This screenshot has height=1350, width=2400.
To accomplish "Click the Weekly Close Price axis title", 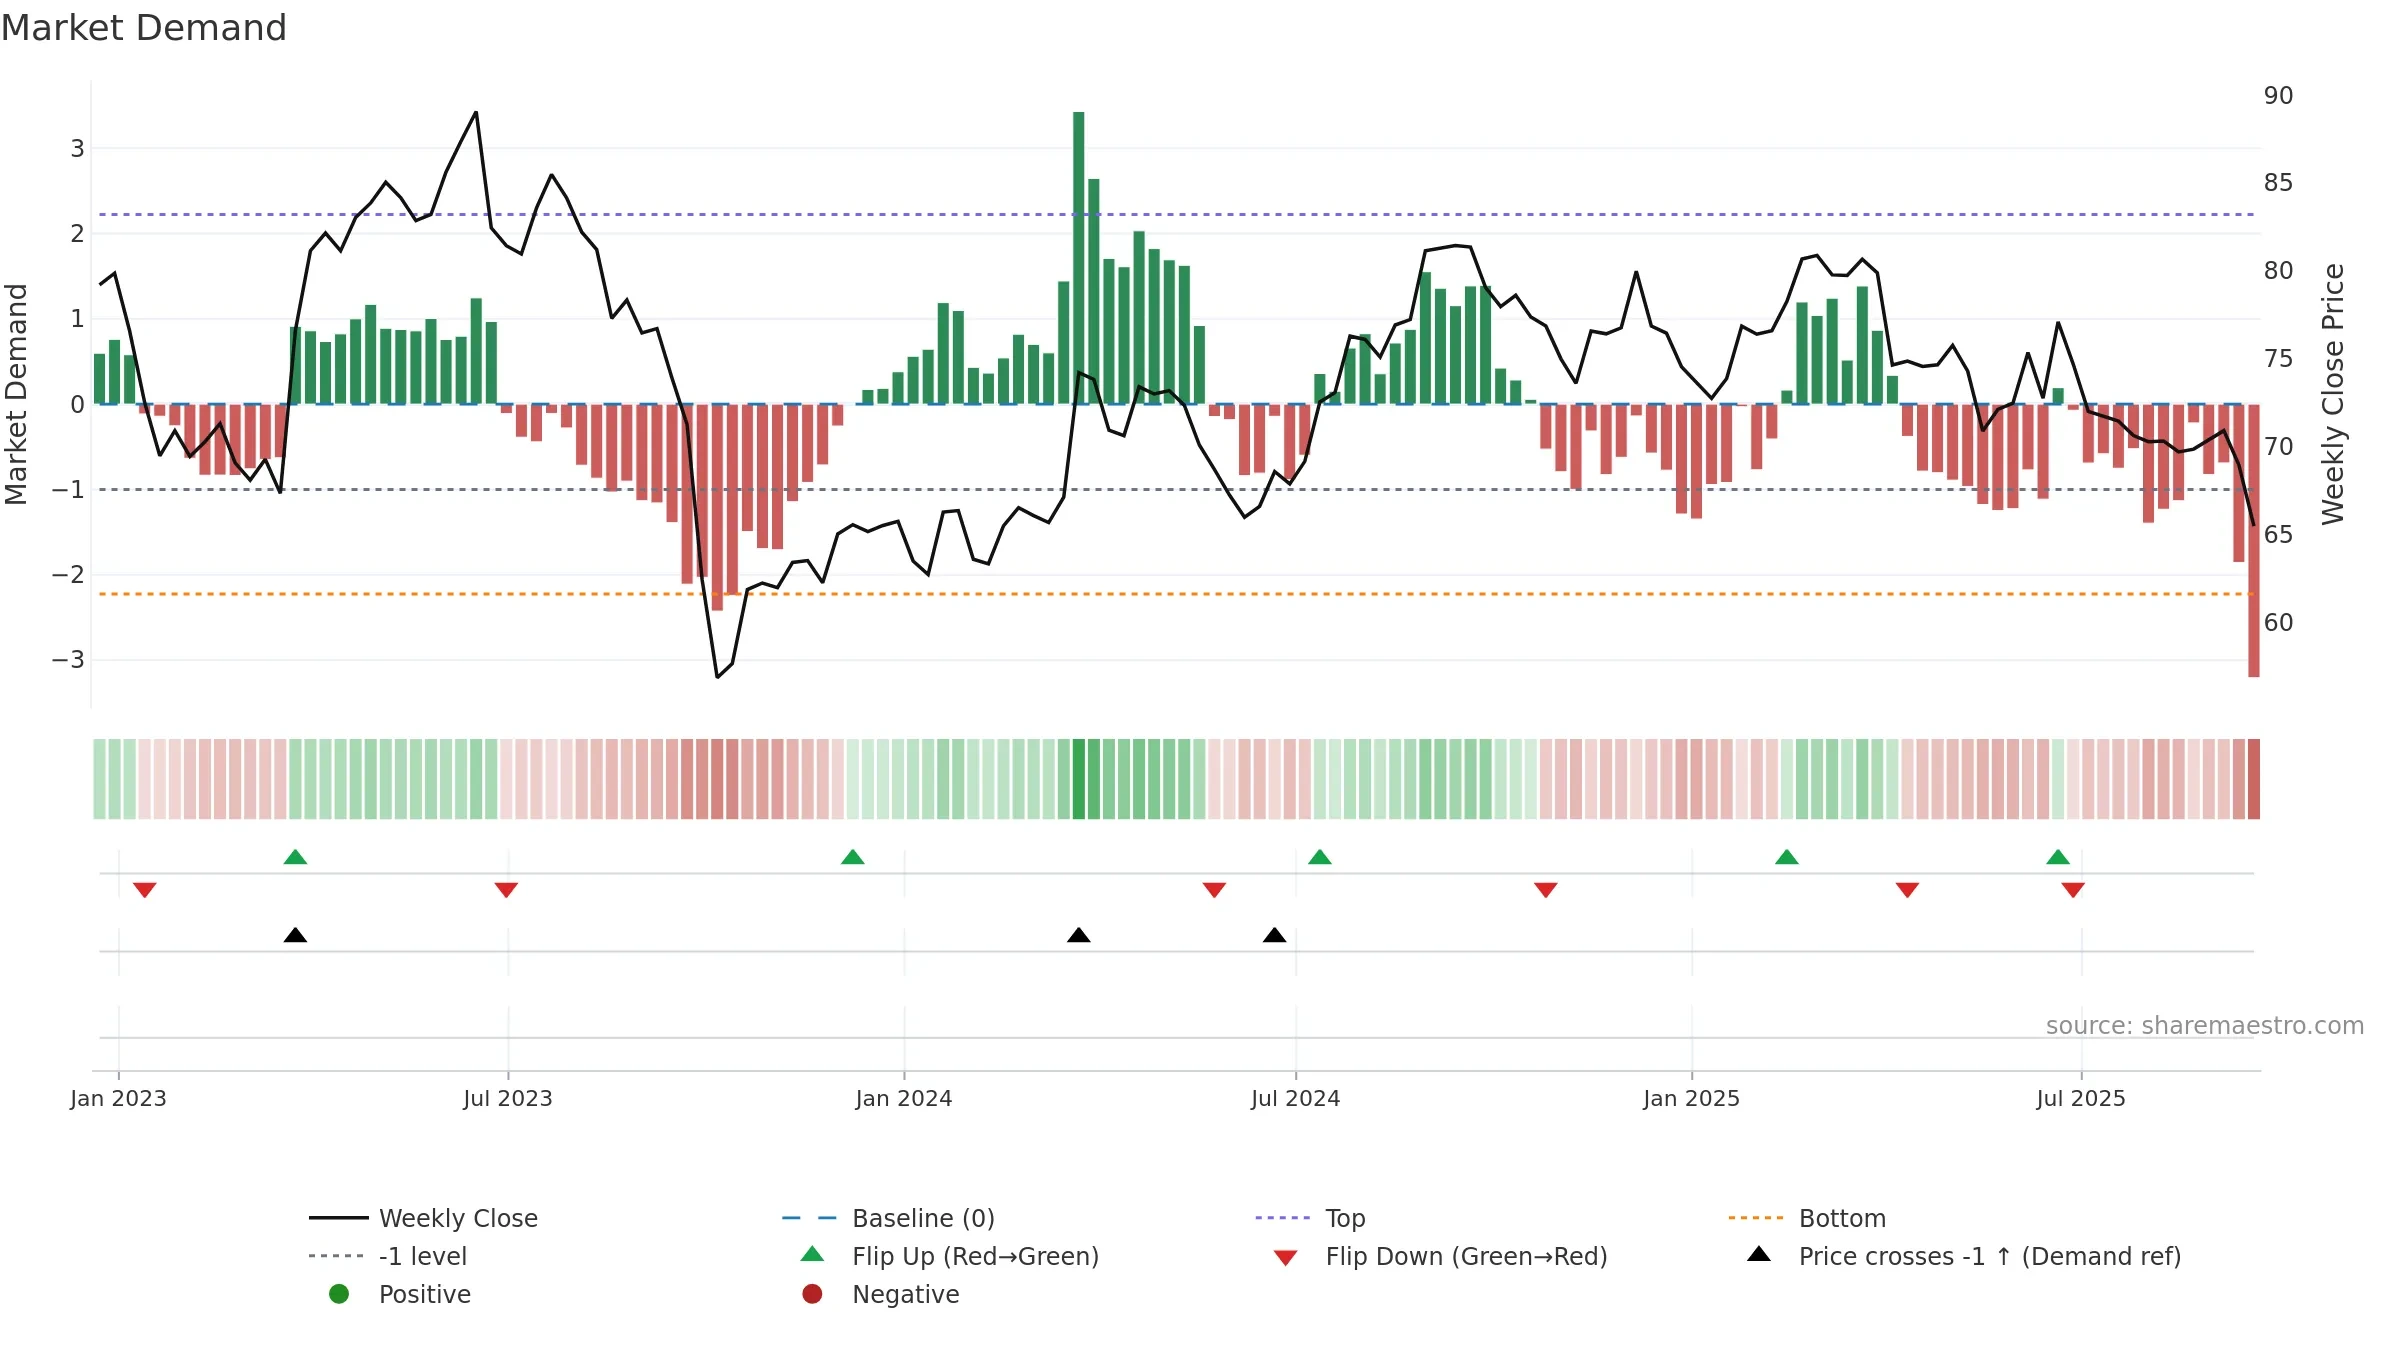I will (2333, 394).
